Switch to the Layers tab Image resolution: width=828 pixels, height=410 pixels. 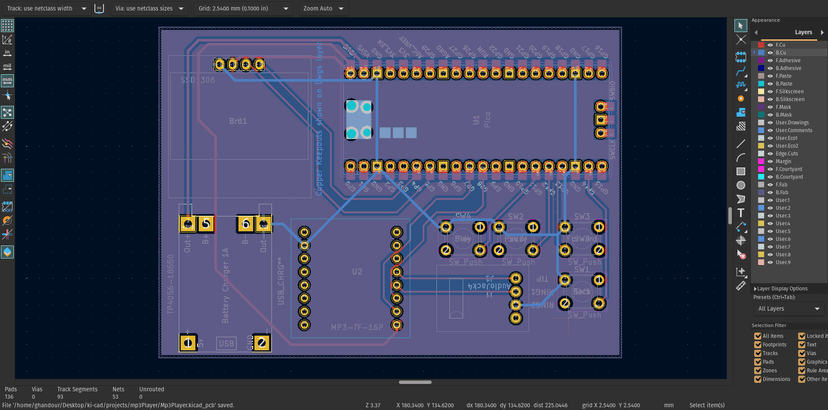[803, 32]
